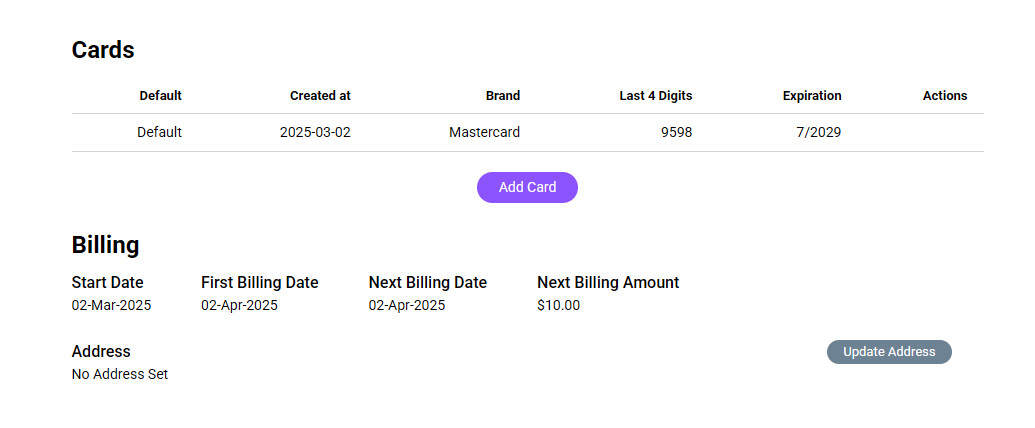Select the 2025-03-02 created date cell
This screenshot has height=428, width=1035.
[315, 132]
